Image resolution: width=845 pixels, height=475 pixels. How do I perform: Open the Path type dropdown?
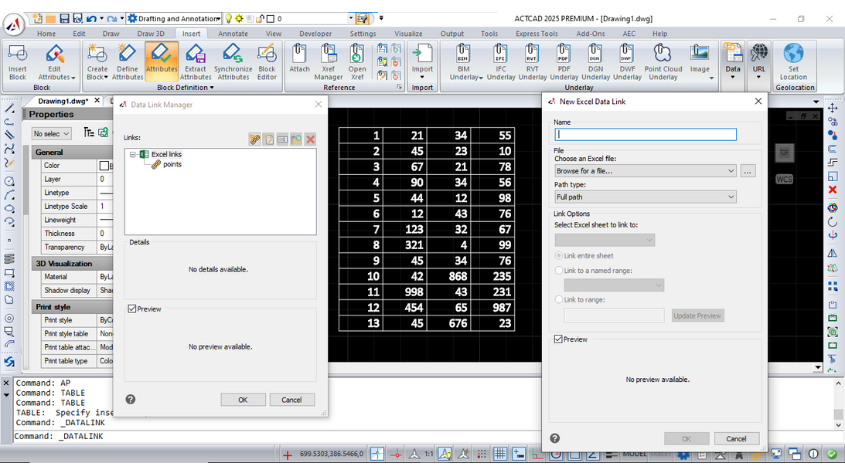pos(645,197)
